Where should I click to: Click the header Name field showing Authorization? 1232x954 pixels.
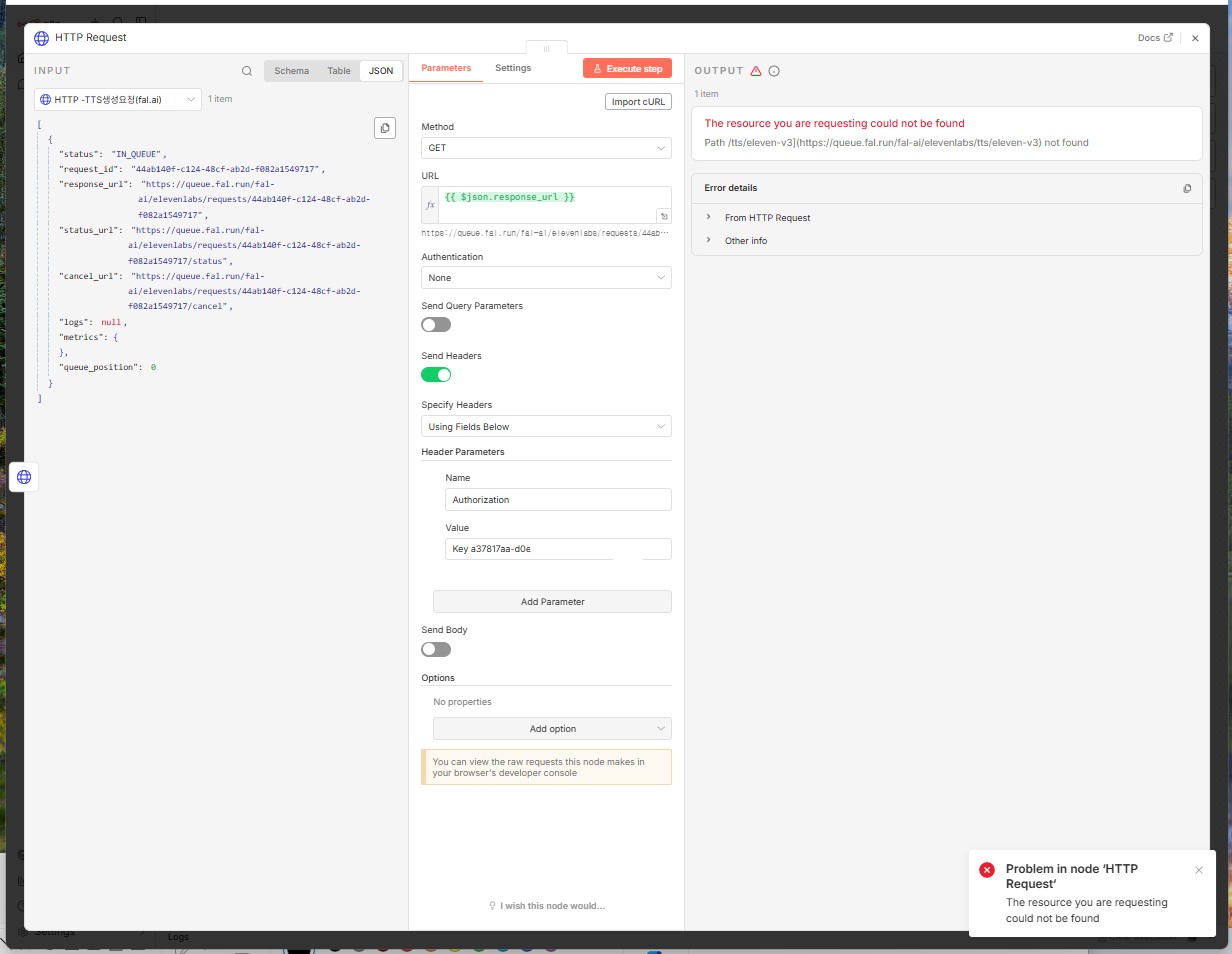[x=558, y=500]
